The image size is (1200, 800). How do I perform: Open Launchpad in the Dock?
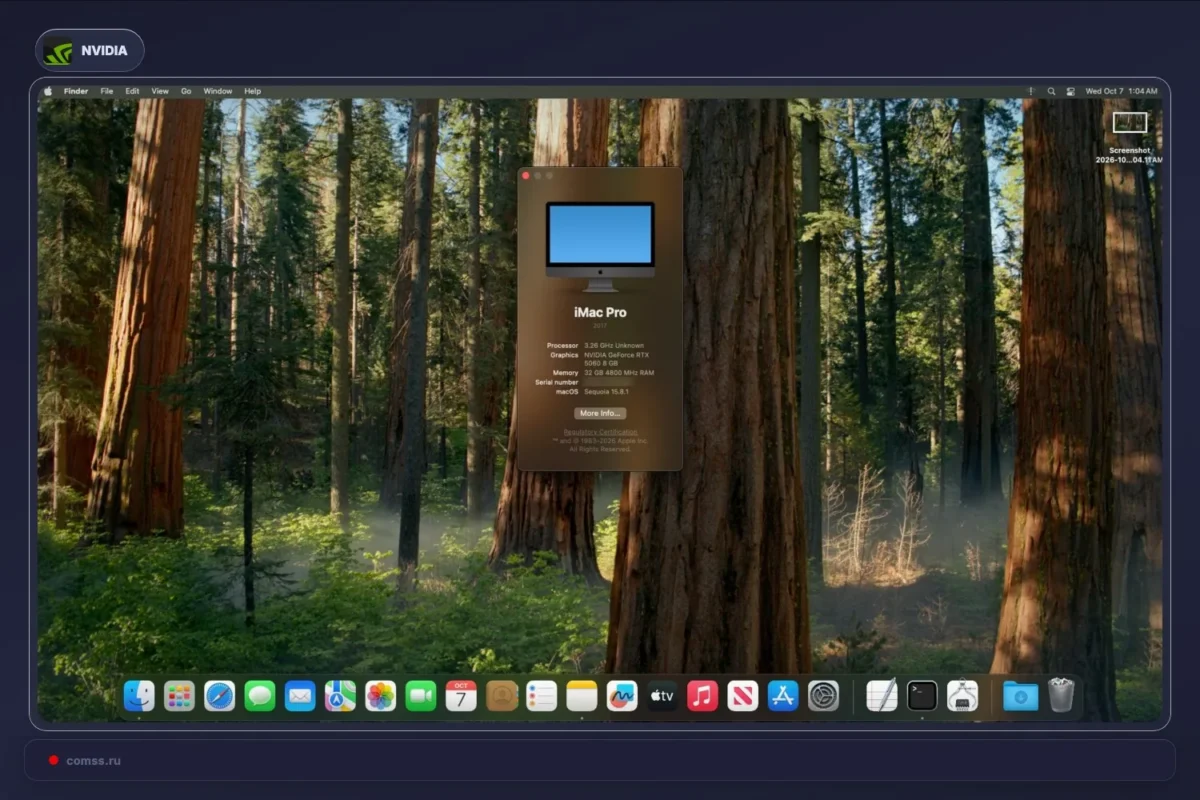click(x=179, y=695)
